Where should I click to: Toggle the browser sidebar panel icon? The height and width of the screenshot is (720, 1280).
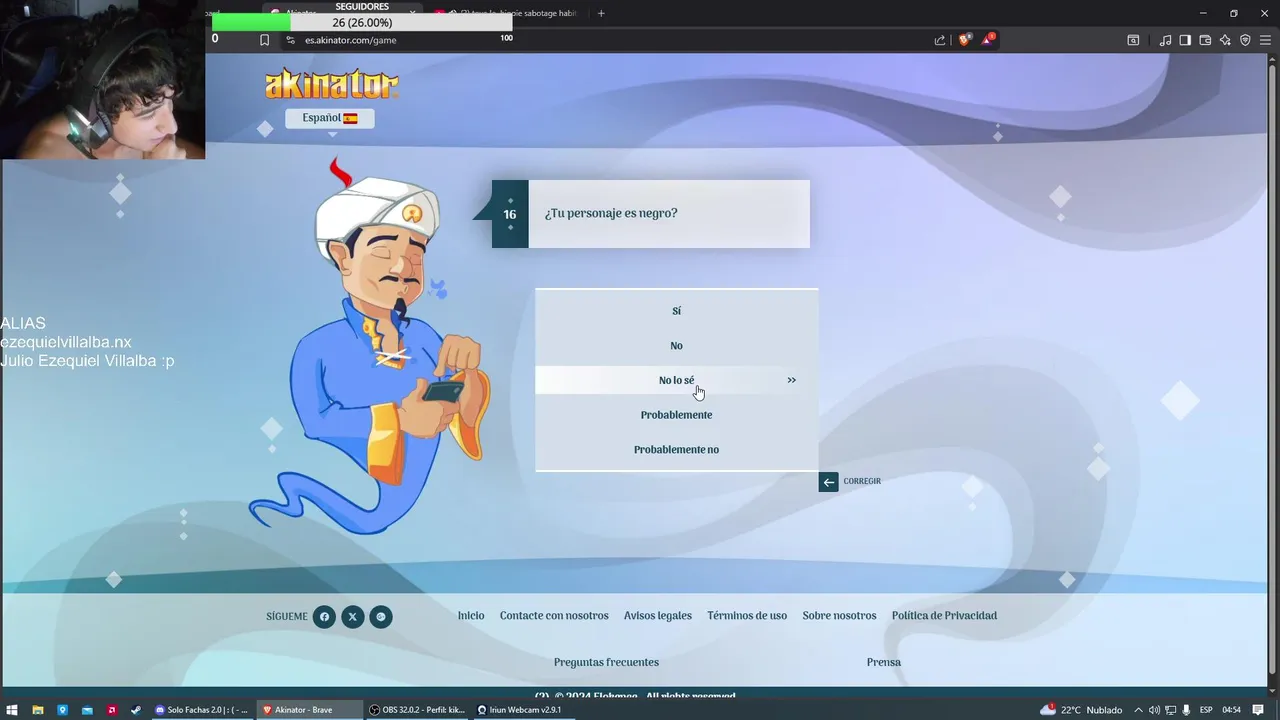pos(1185,40)
